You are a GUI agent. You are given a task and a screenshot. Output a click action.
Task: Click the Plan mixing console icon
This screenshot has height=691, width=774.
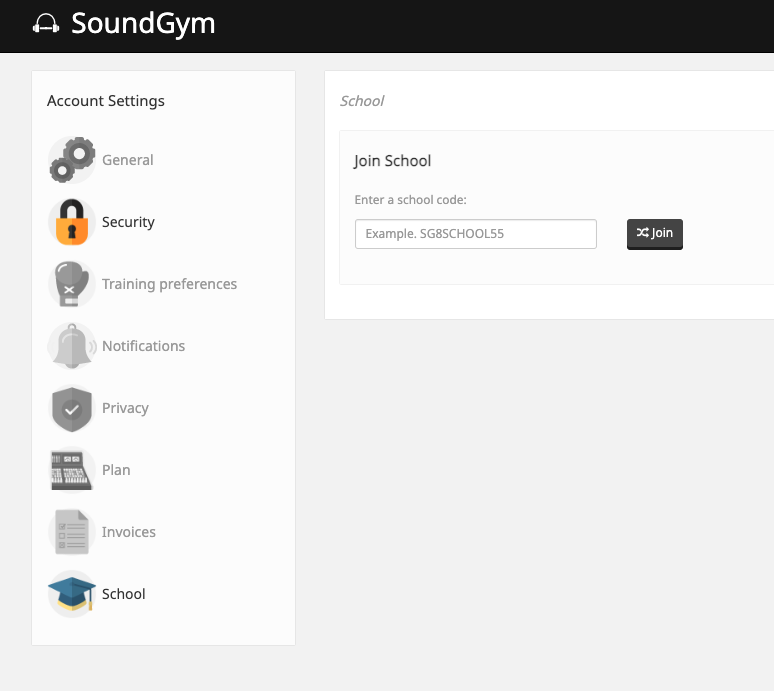[72, 470]
